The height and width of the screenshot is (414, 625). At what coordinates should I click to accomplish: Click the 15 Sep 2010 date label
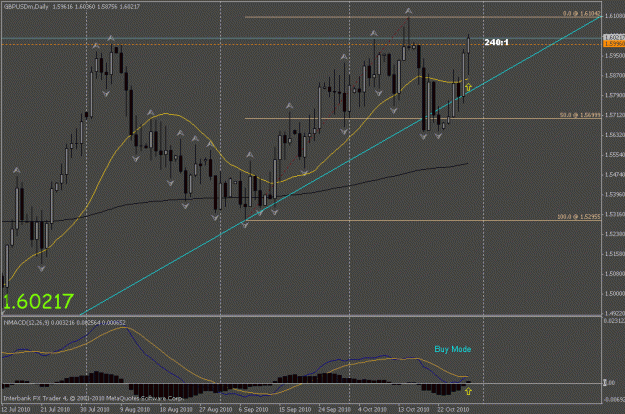coord(295,409)
